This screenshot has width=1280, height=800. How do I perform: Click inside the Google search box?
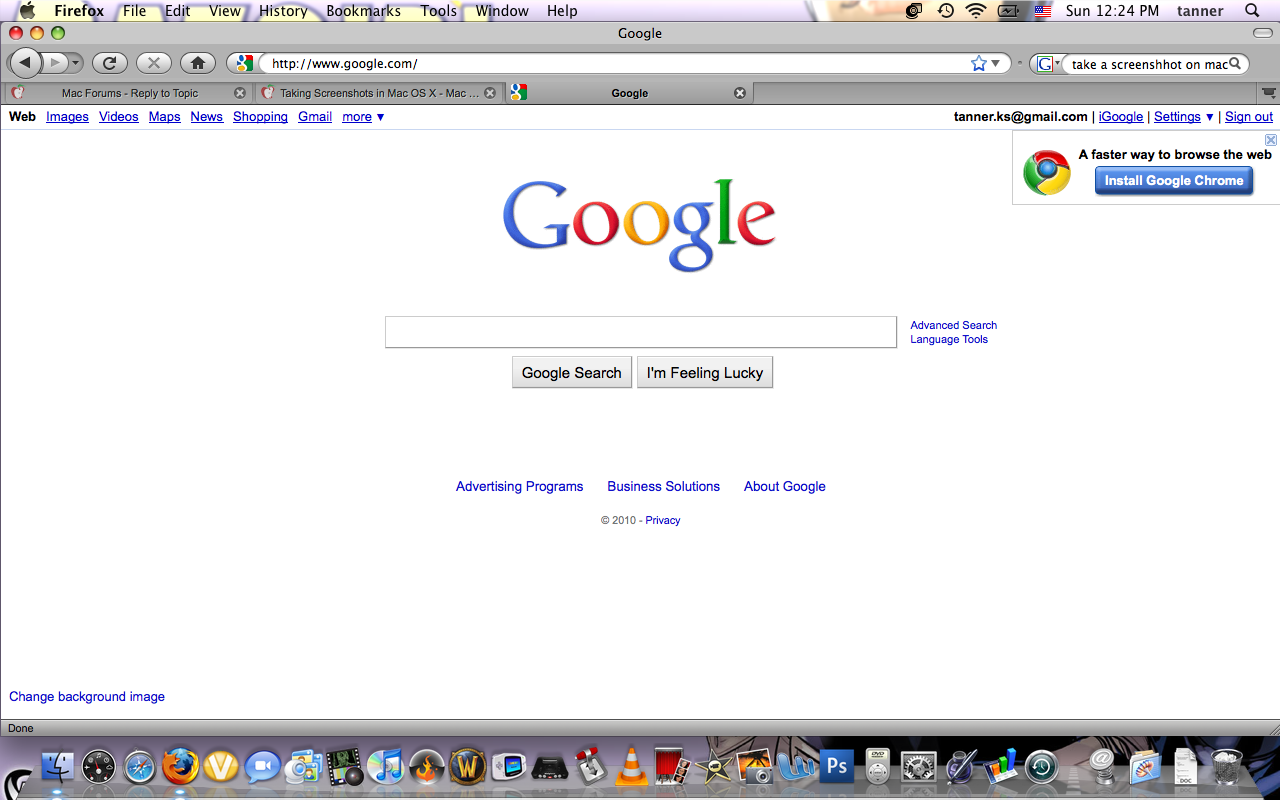pyautogui.click(x=641, y=332)
